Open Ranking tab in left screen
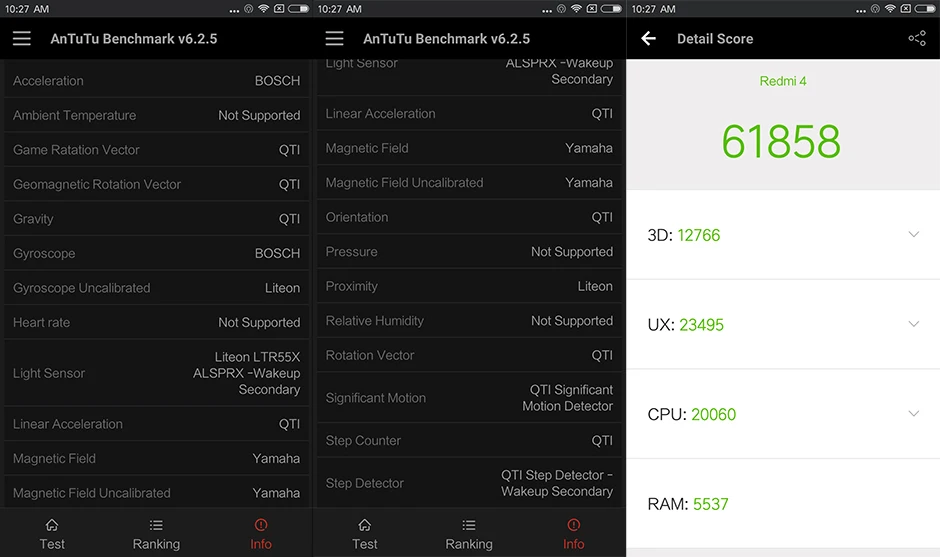Image resolution: width=940 pixels, height=557 pixels. click(156, 534)
